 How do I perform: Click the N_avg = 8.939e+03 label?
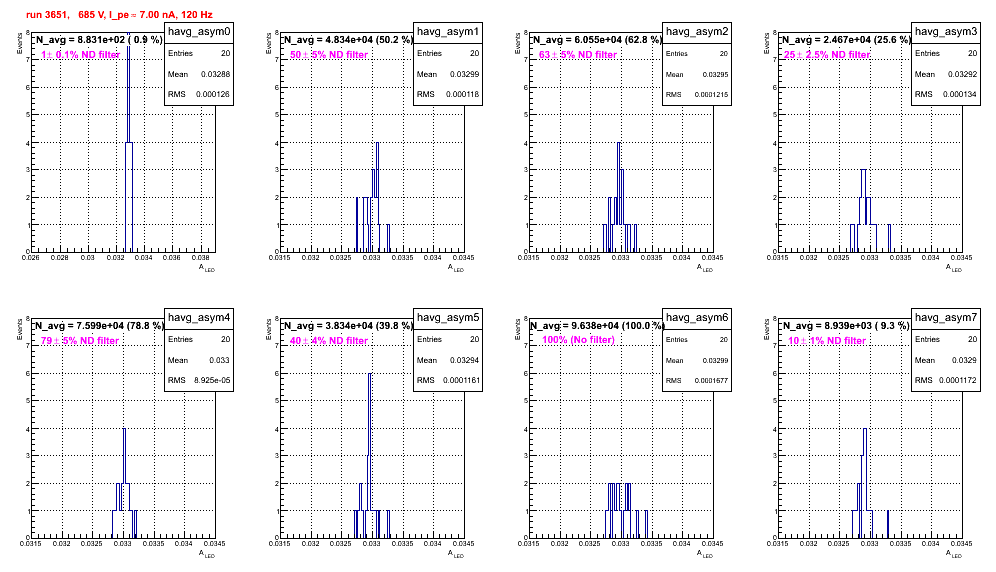[x=846, y=326]
